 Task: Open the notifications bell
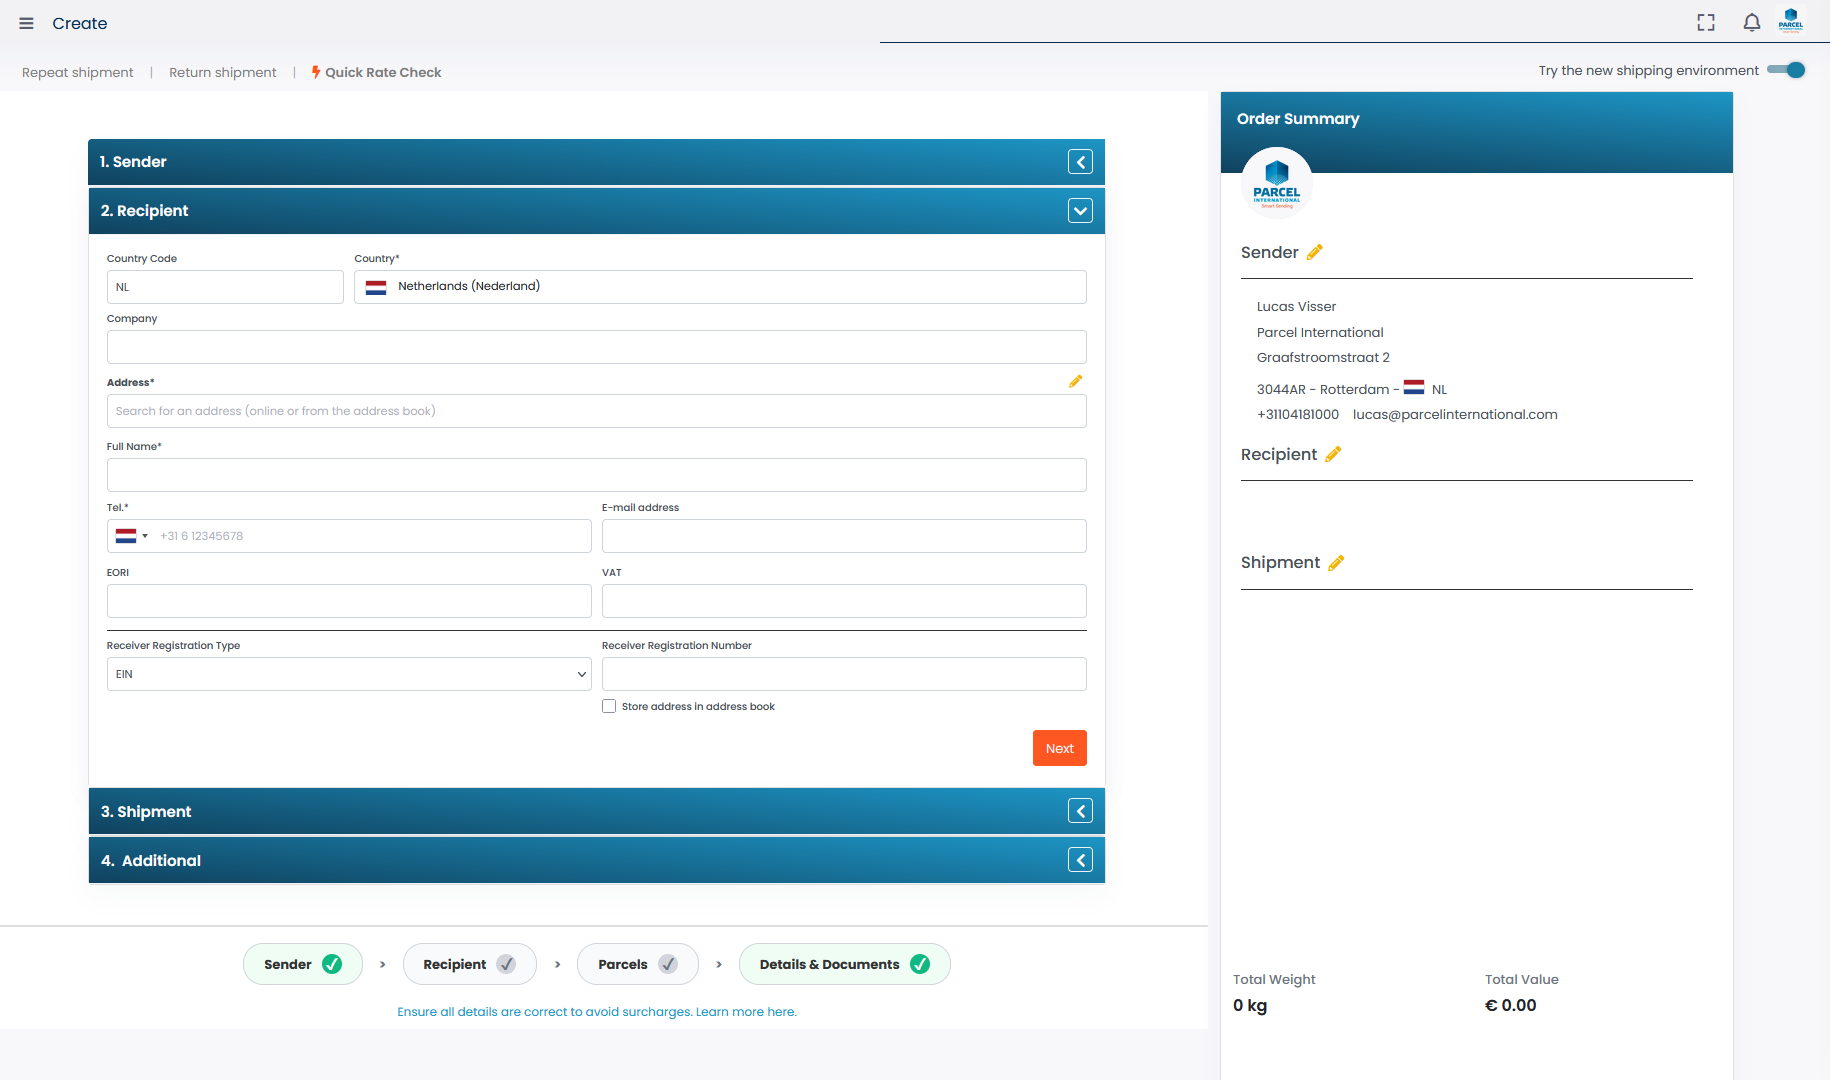pyautogui.click(x=1751, y=23)
